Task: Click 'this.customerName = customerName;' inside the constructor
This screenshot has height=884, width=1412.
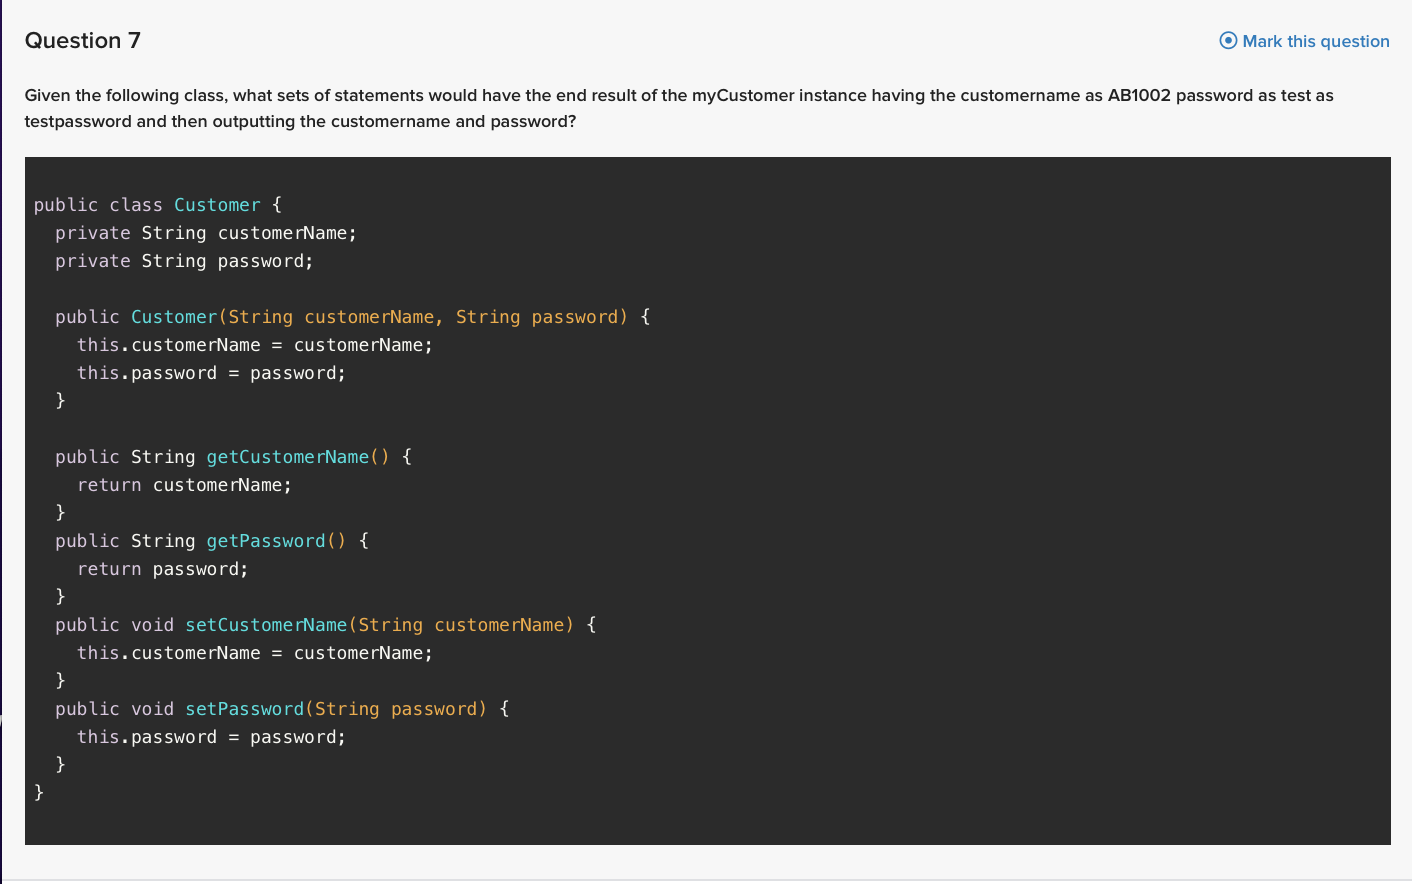Action: (x=255, y=345)
